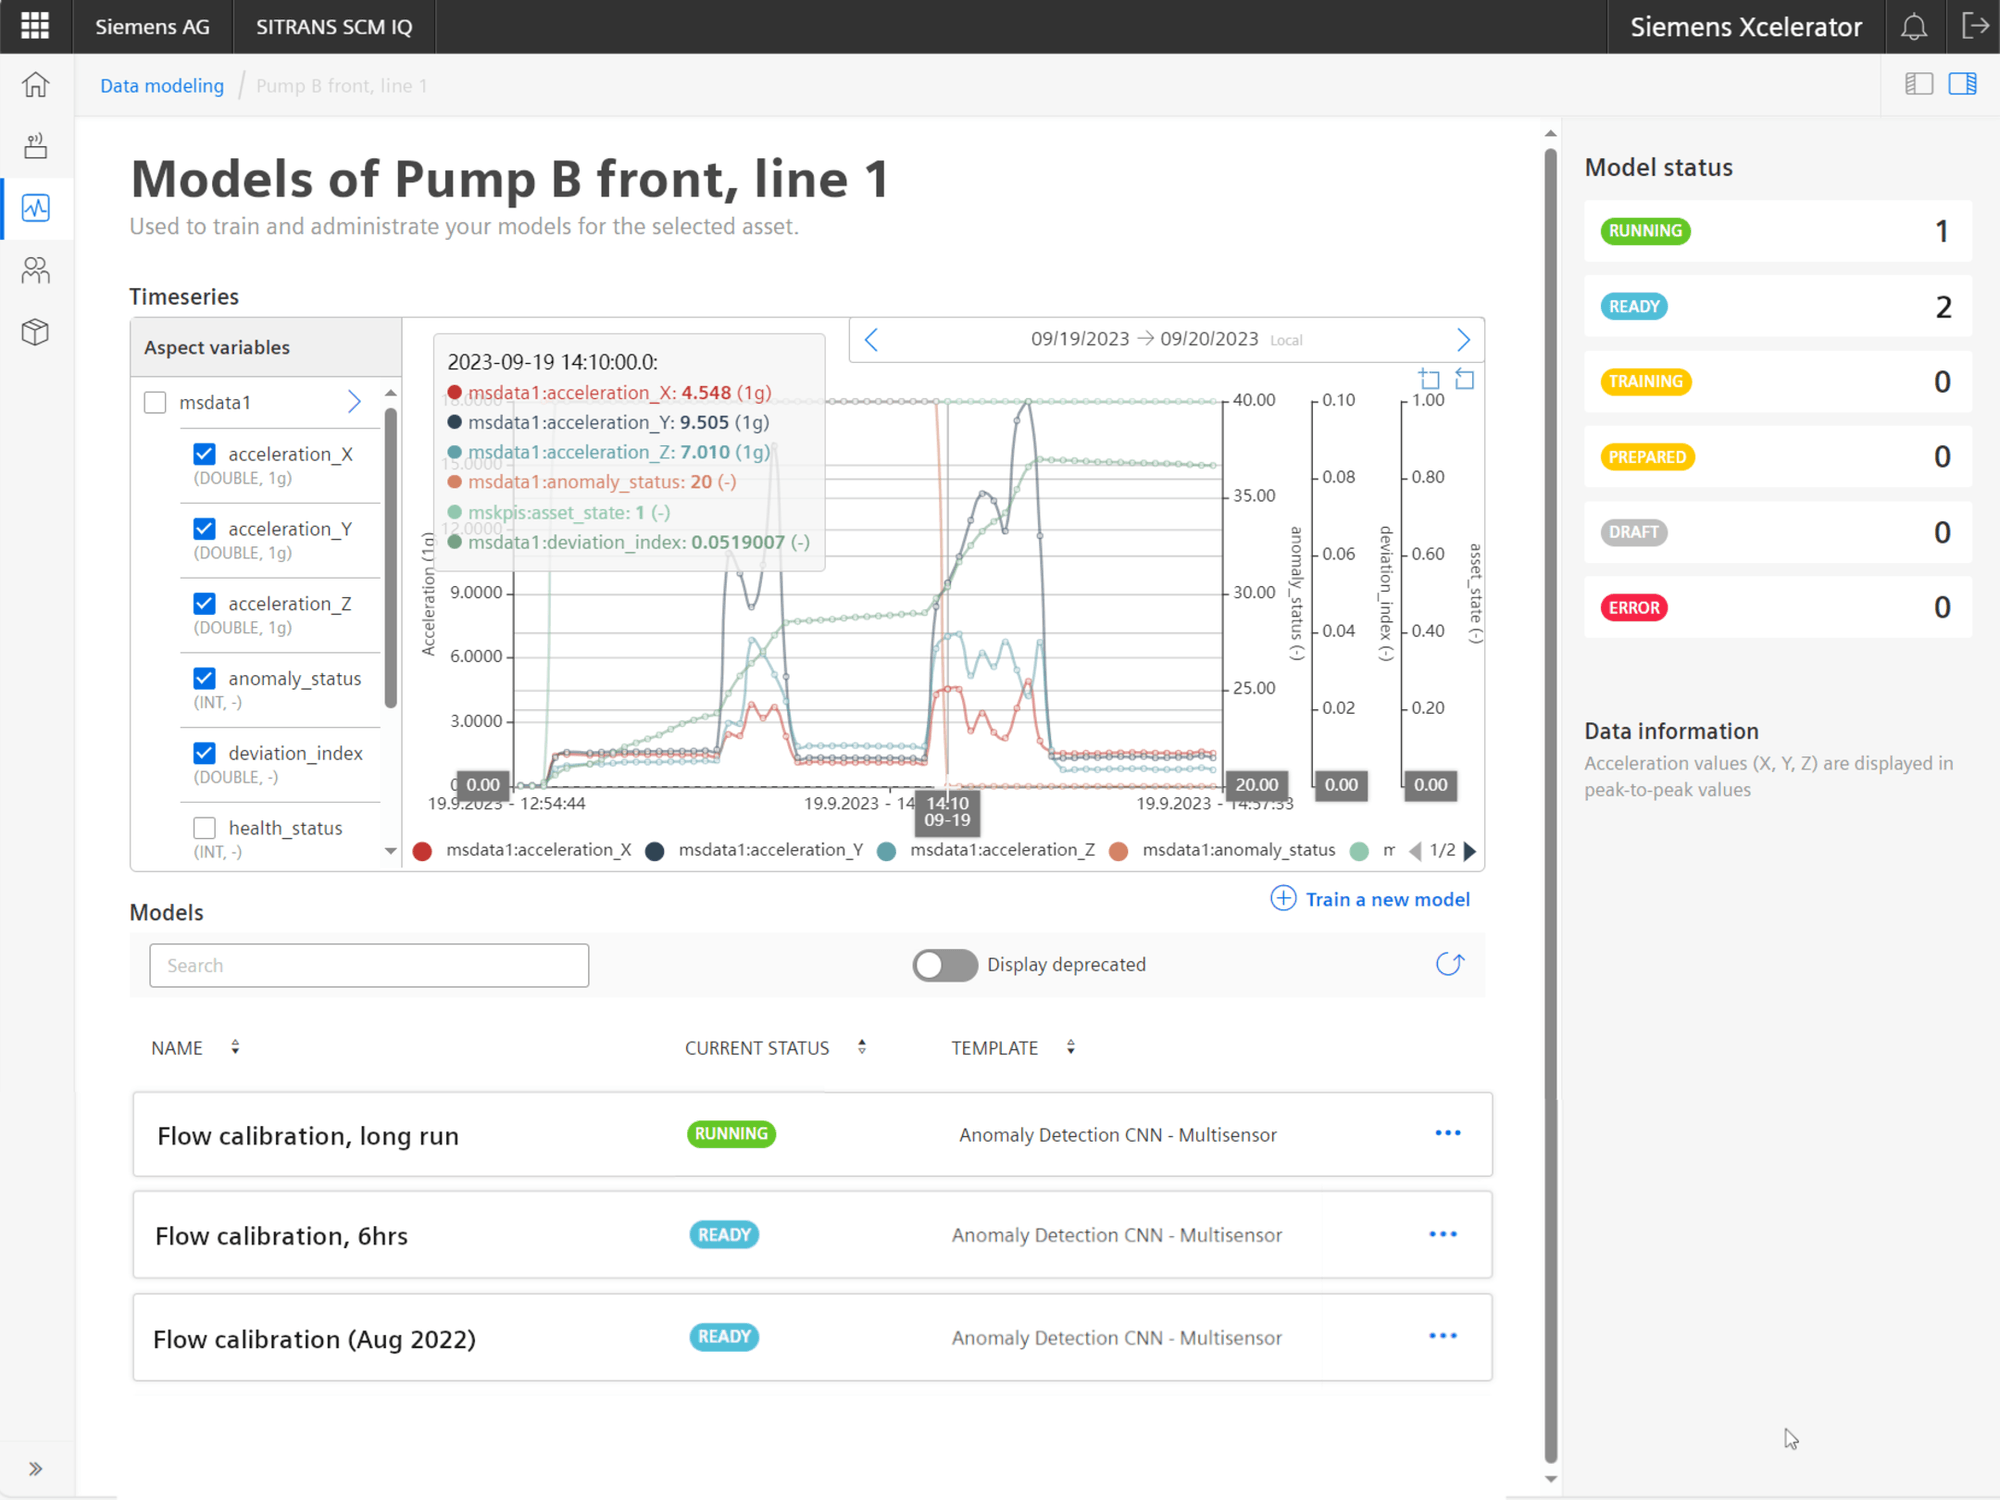2000x1500 pixels.
Task: Toggle the left panel layout icon
Action: [x=1918, y=84]
